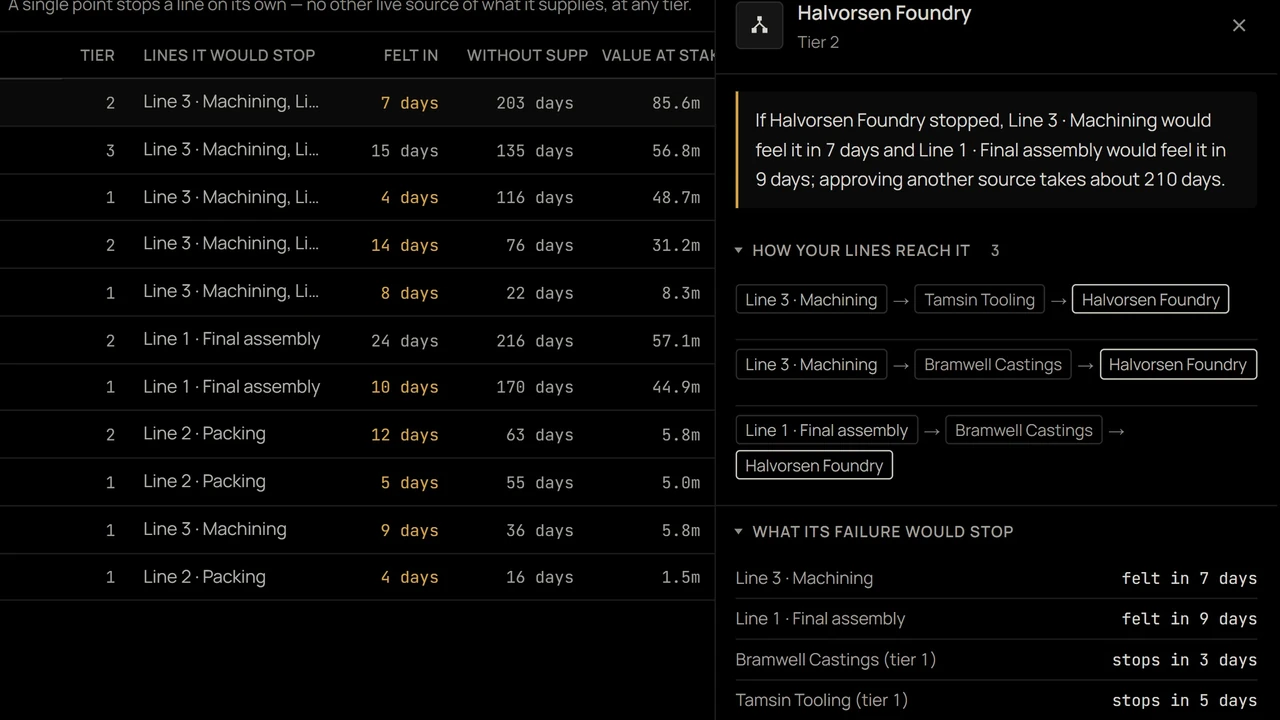The height and width of the screenshot is (720, 1280).
Task: Sort the table by the Tier column
Action: tap(97, 55)
